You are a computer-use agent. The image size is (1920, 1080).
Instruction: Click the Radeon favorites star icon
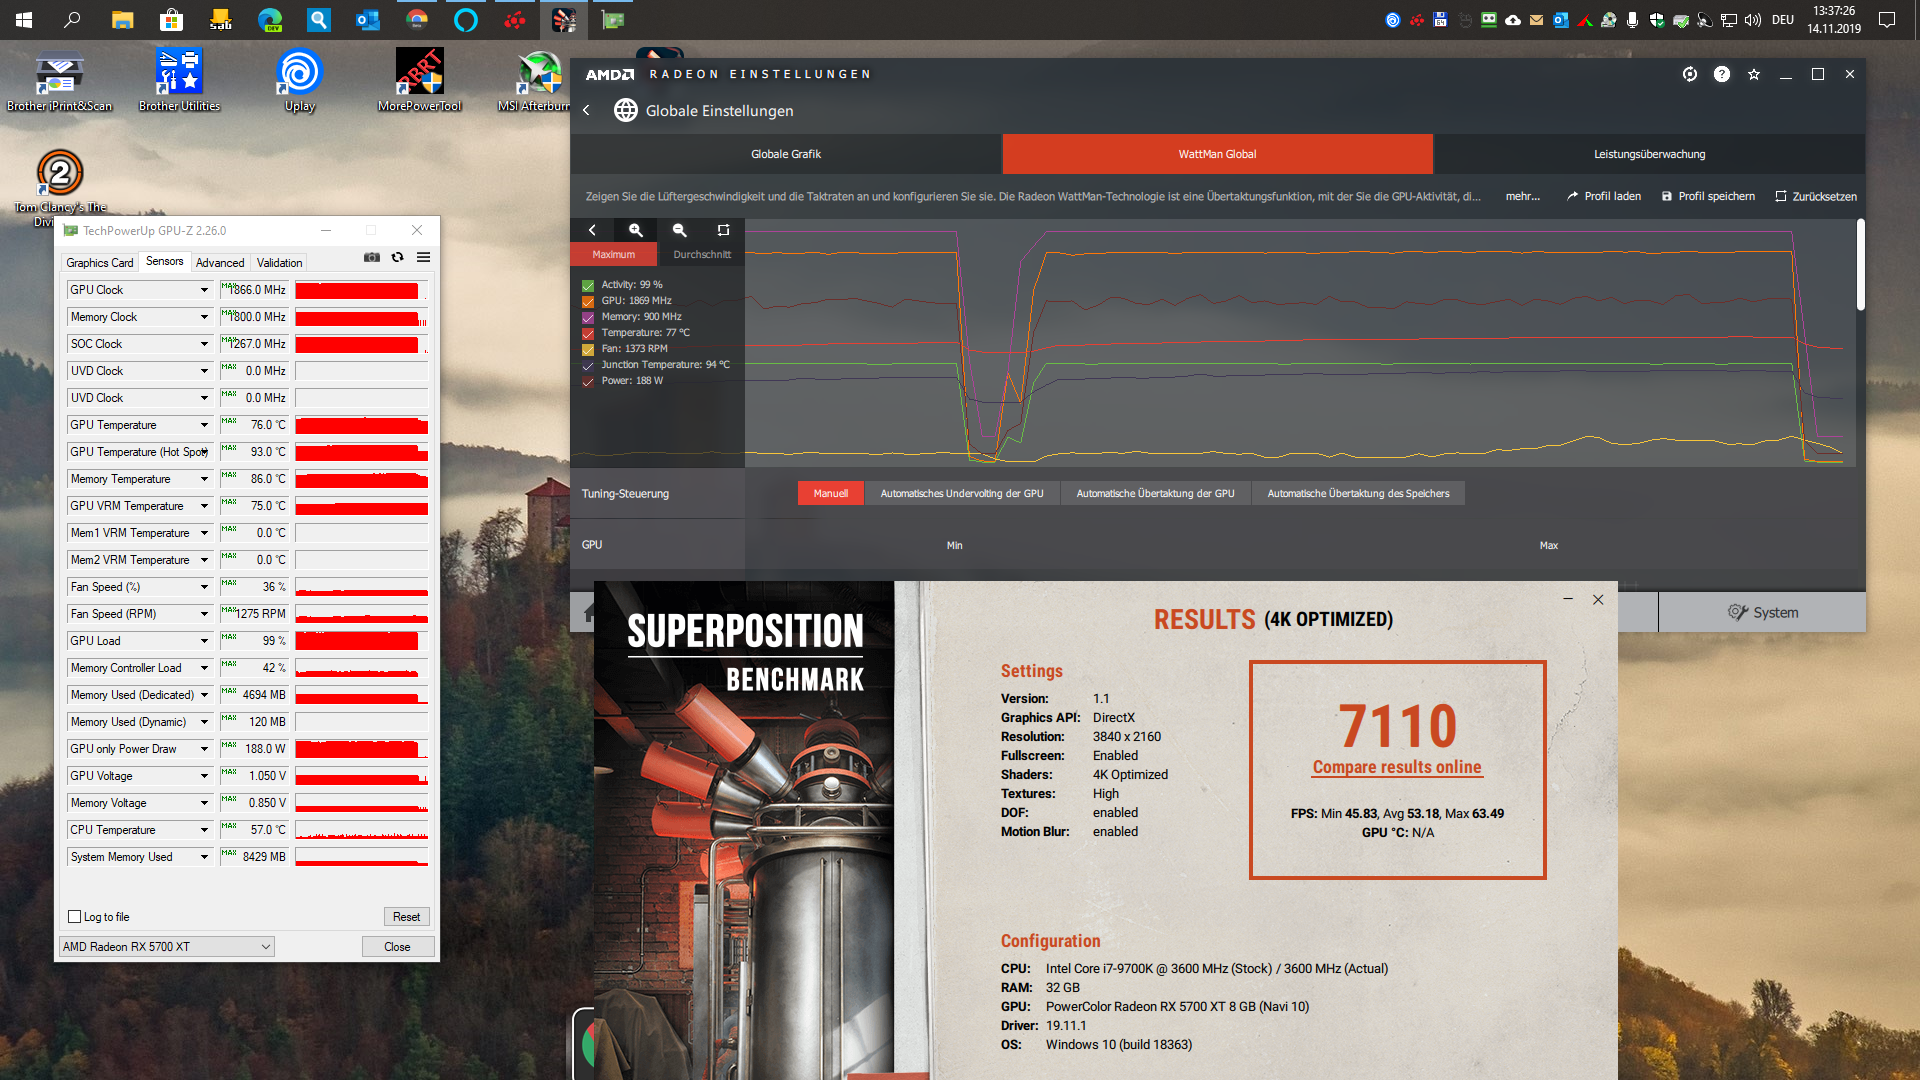1753,74
